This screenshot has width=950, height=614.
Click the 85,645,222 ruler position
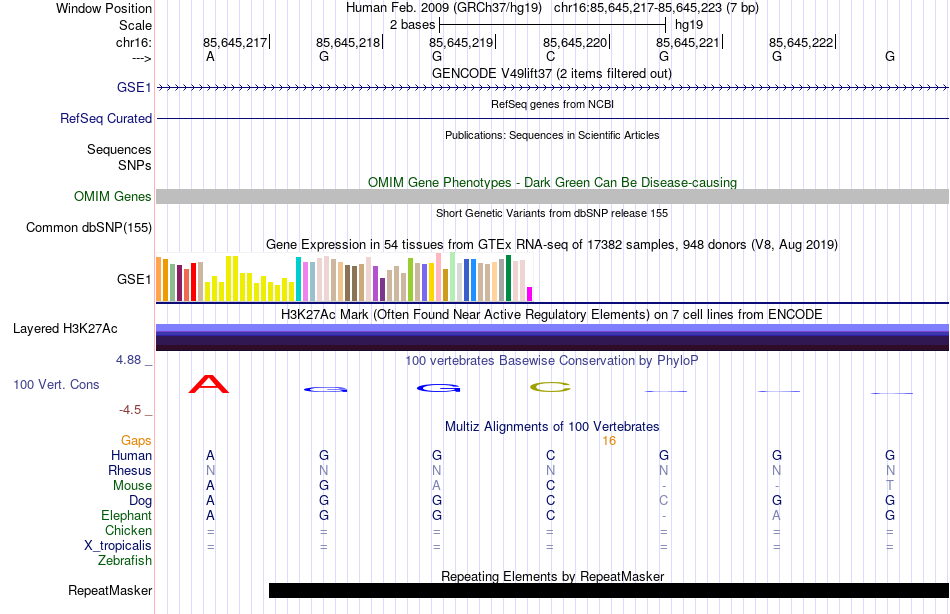coord(801,42)
